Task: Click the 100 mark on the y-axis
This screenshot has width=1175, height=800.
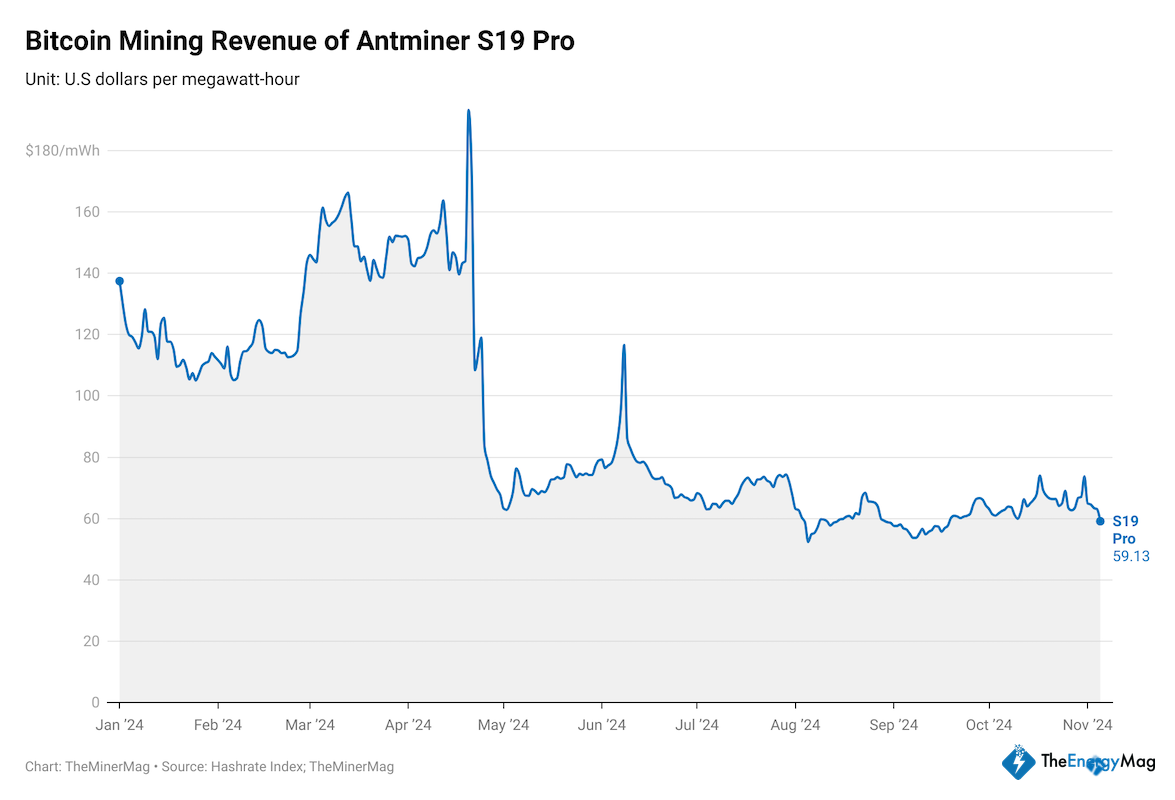Action: (x=89, y=395)
